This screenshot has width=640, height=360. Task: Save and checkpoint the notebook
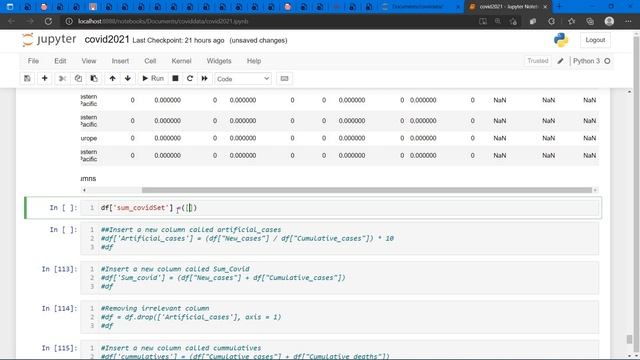[27, 78]
